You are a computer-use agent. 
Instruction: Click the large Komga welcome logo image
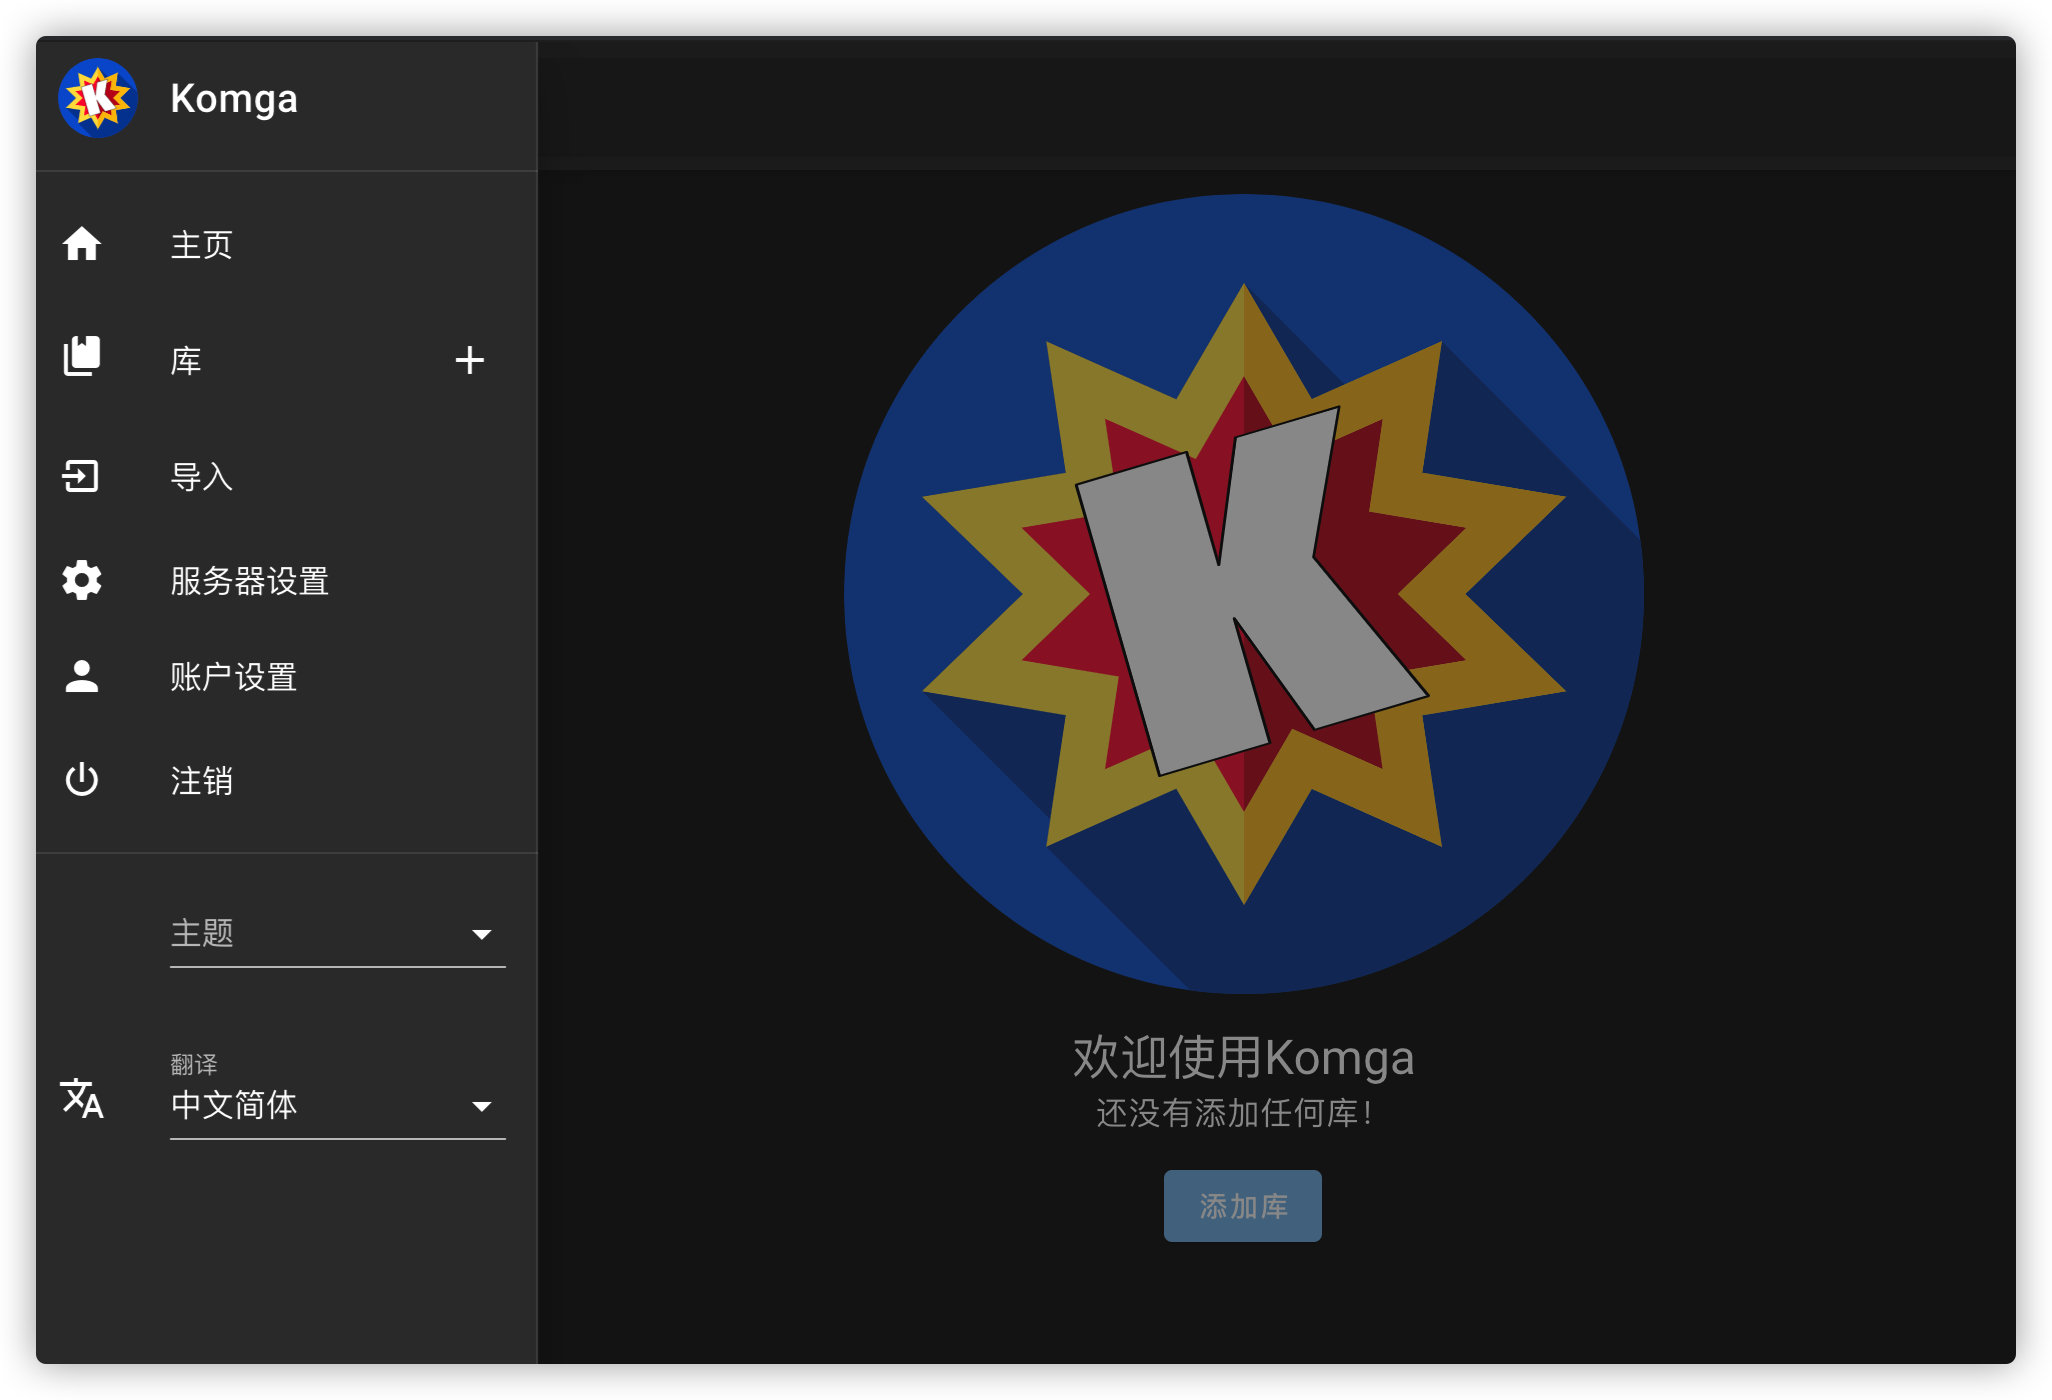point(1243,594)
